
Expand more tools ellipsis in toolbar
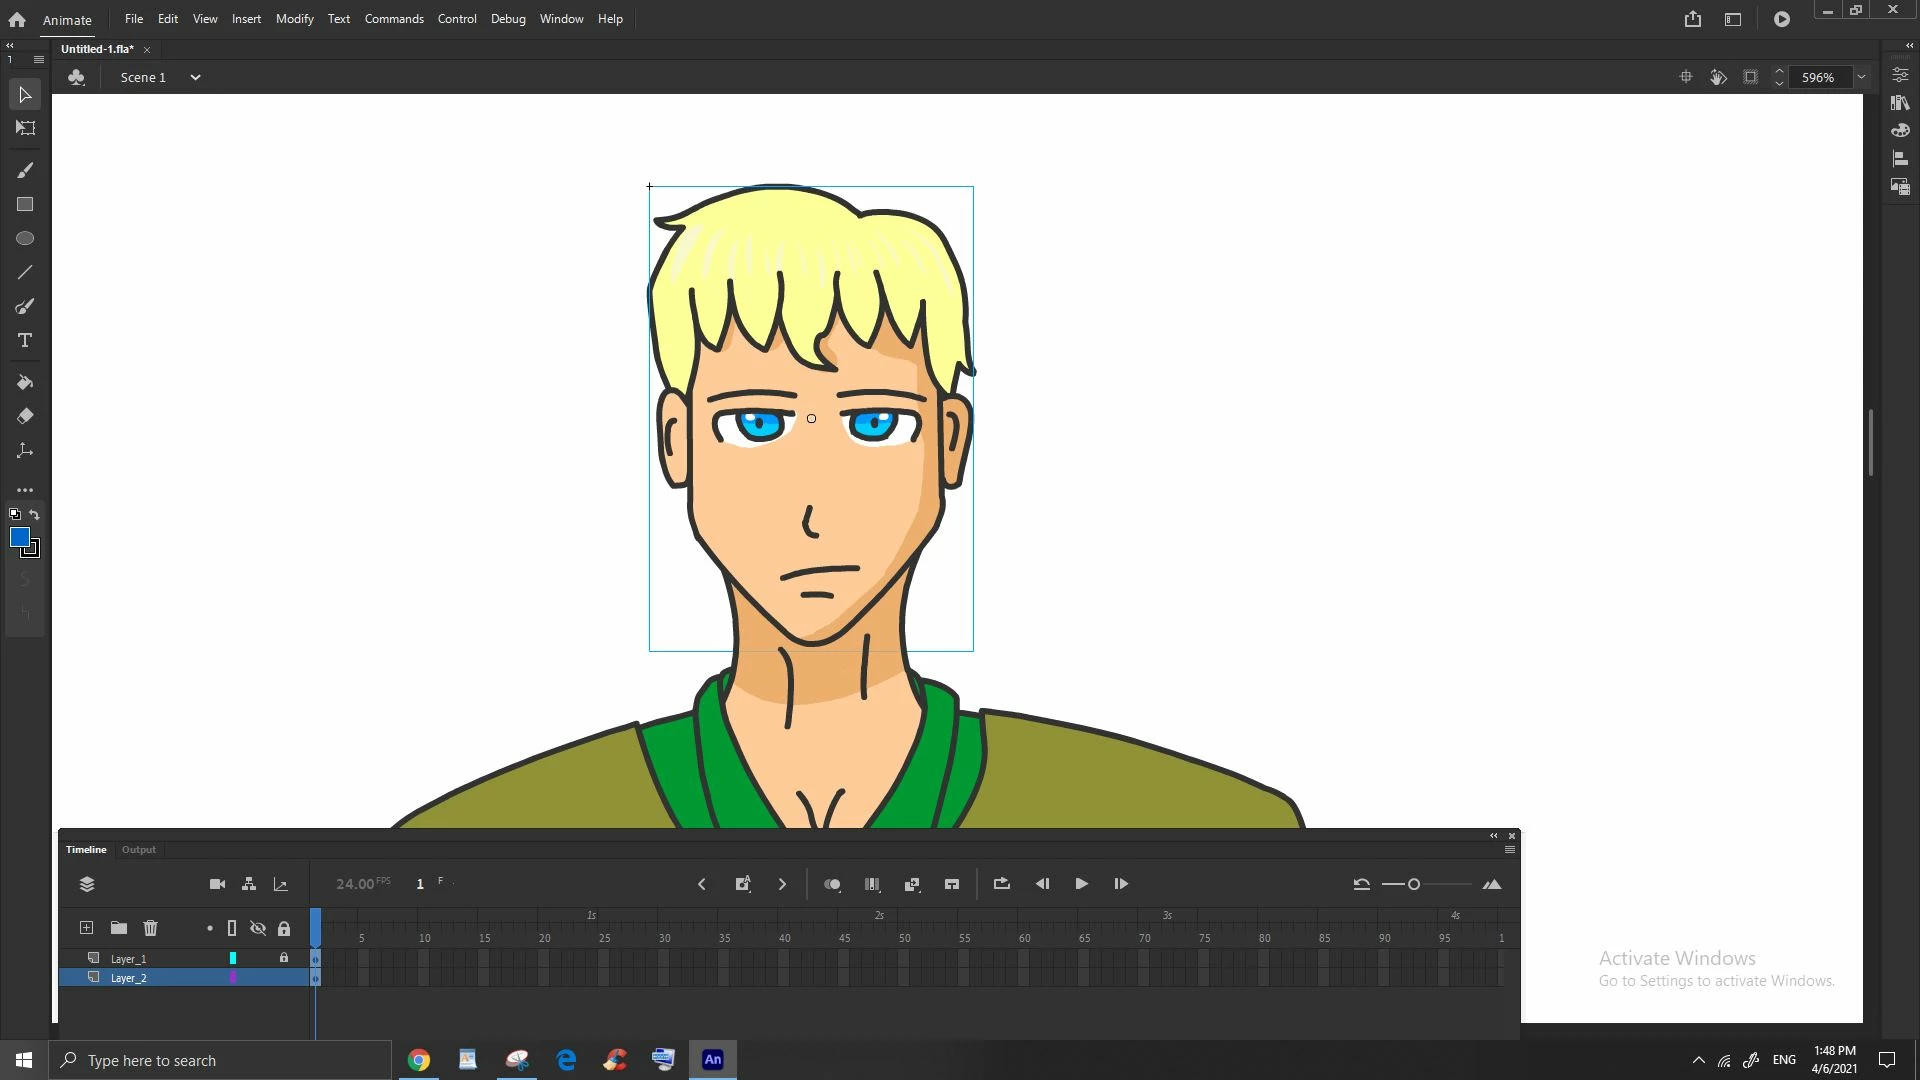tap(25, 490)
